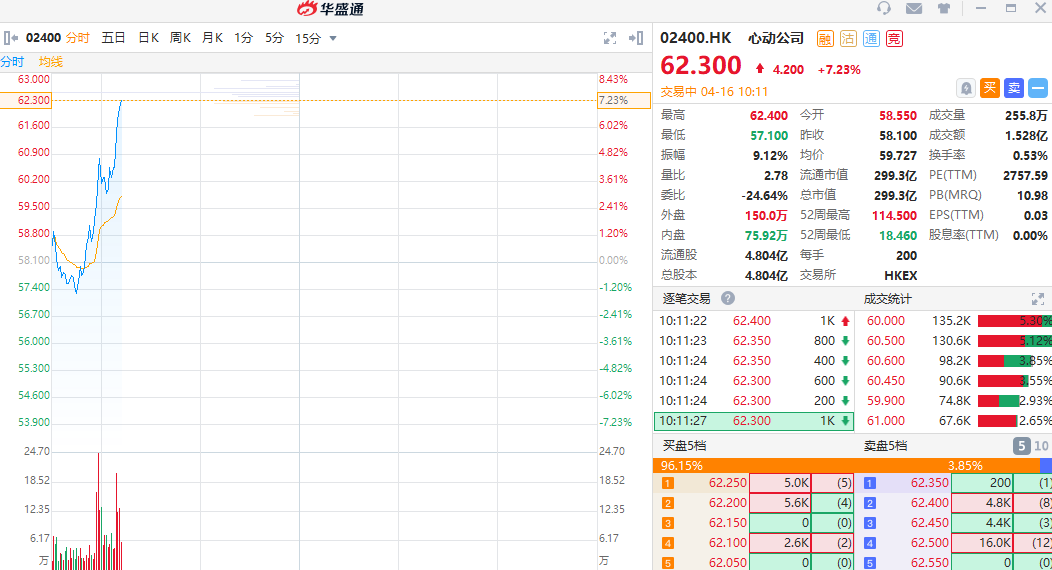
Task: Expand the 成交统计 panel to fullscreen
Action: point(1037,298)
